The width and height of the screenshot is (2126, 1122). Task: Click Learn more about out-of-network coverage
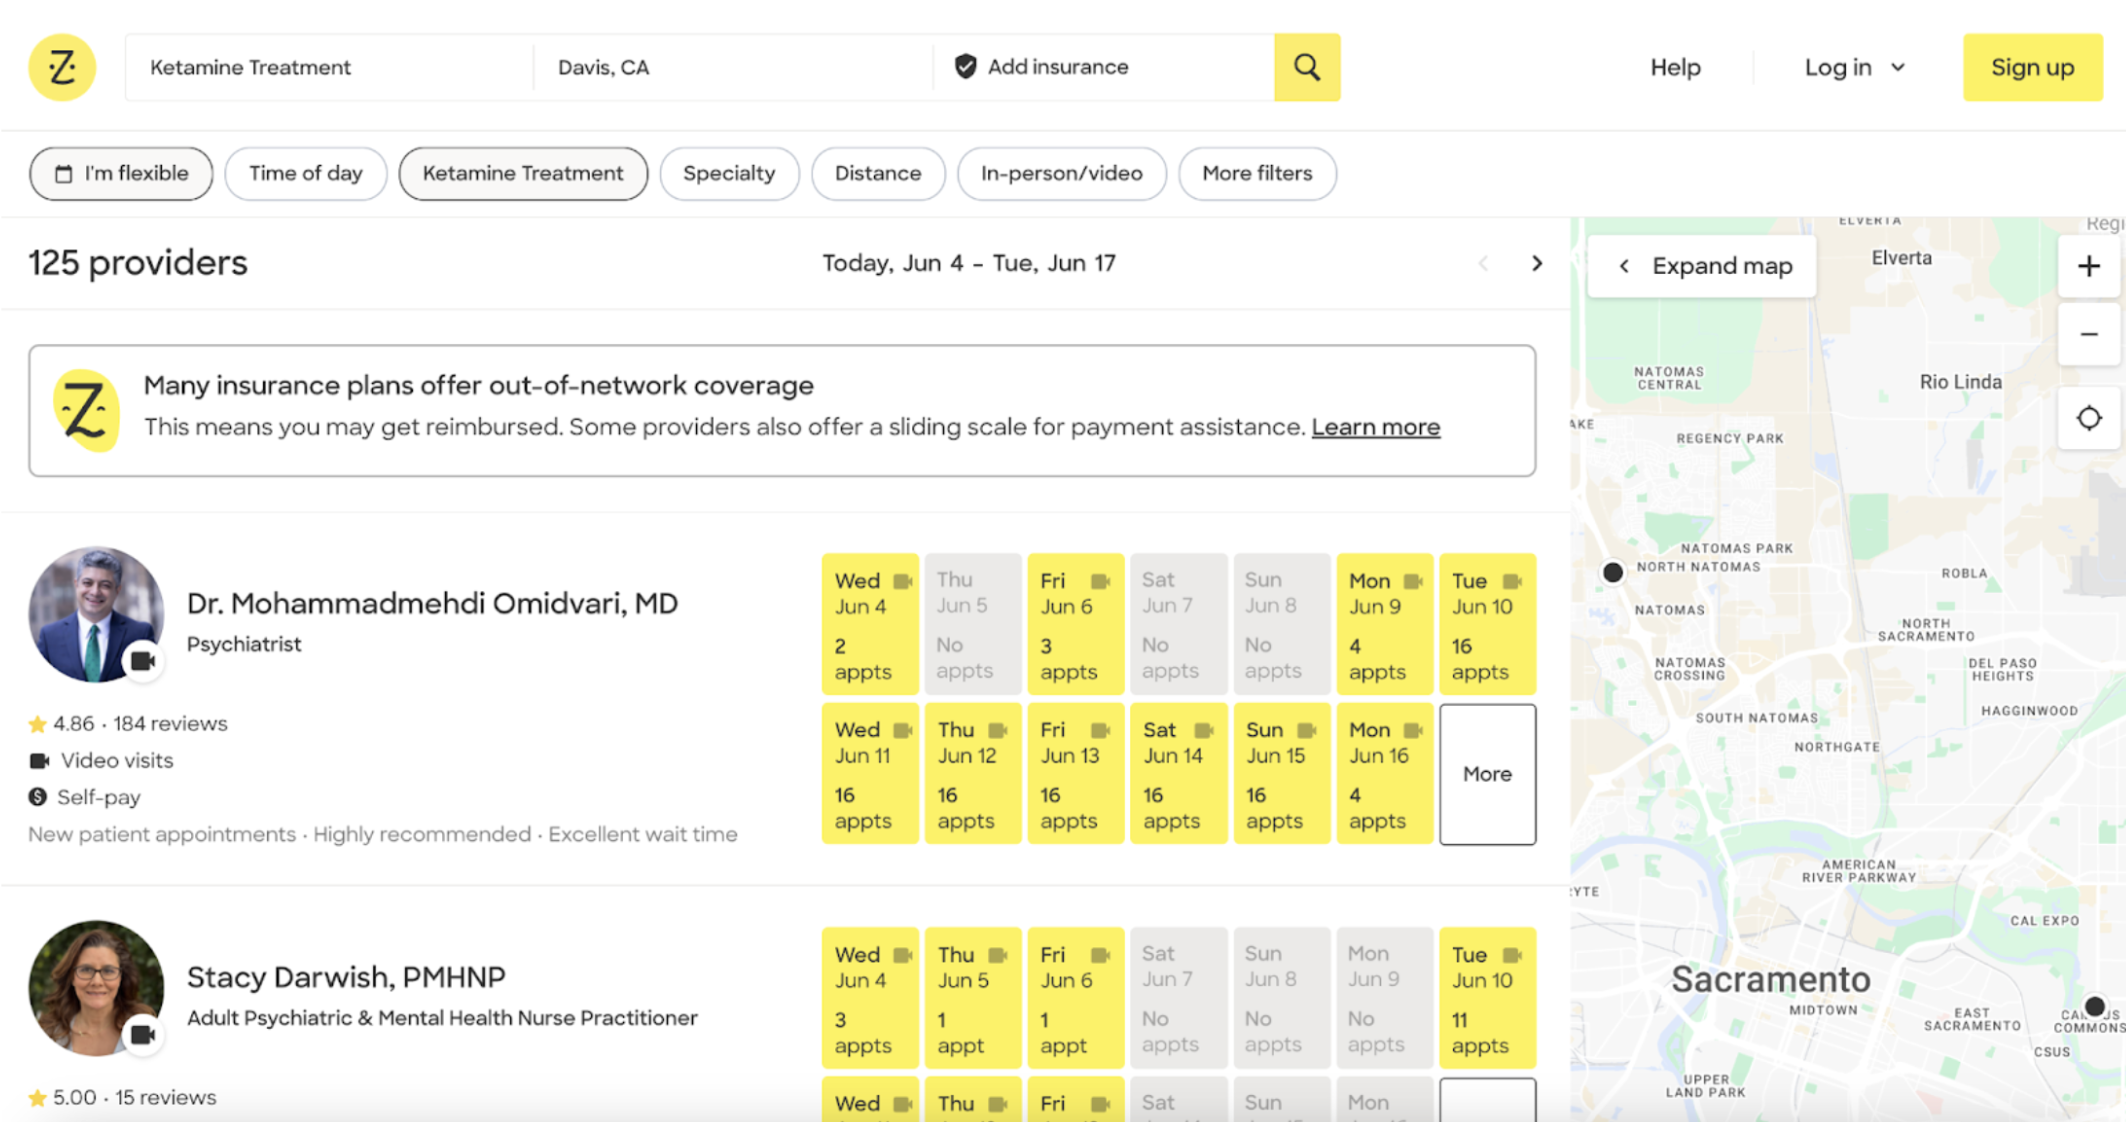click(1376, 427)
